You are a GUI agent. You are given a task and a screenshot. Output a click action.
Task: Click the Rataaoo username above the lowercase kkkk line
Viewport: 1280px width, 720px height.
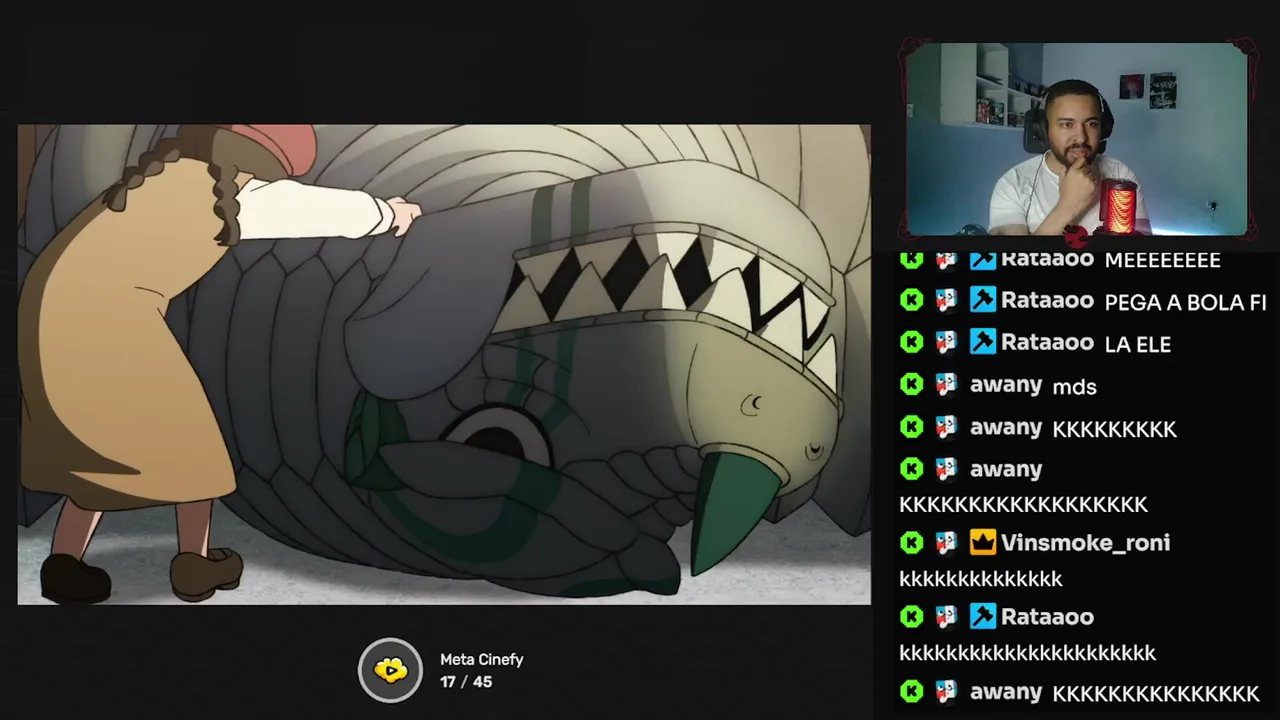[x=1047, y=617]
